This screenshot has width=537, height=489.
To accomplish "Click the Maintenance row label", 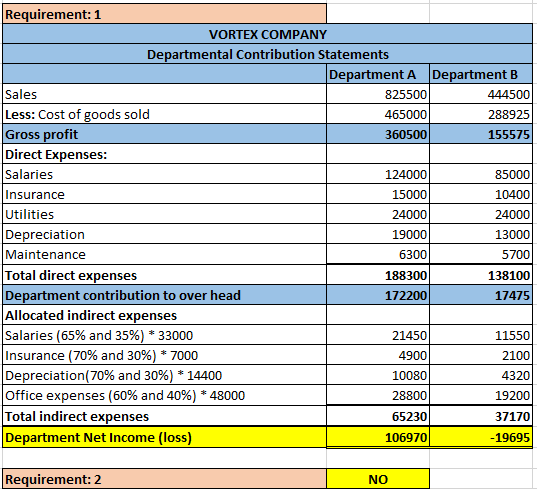I will point(164,254).
